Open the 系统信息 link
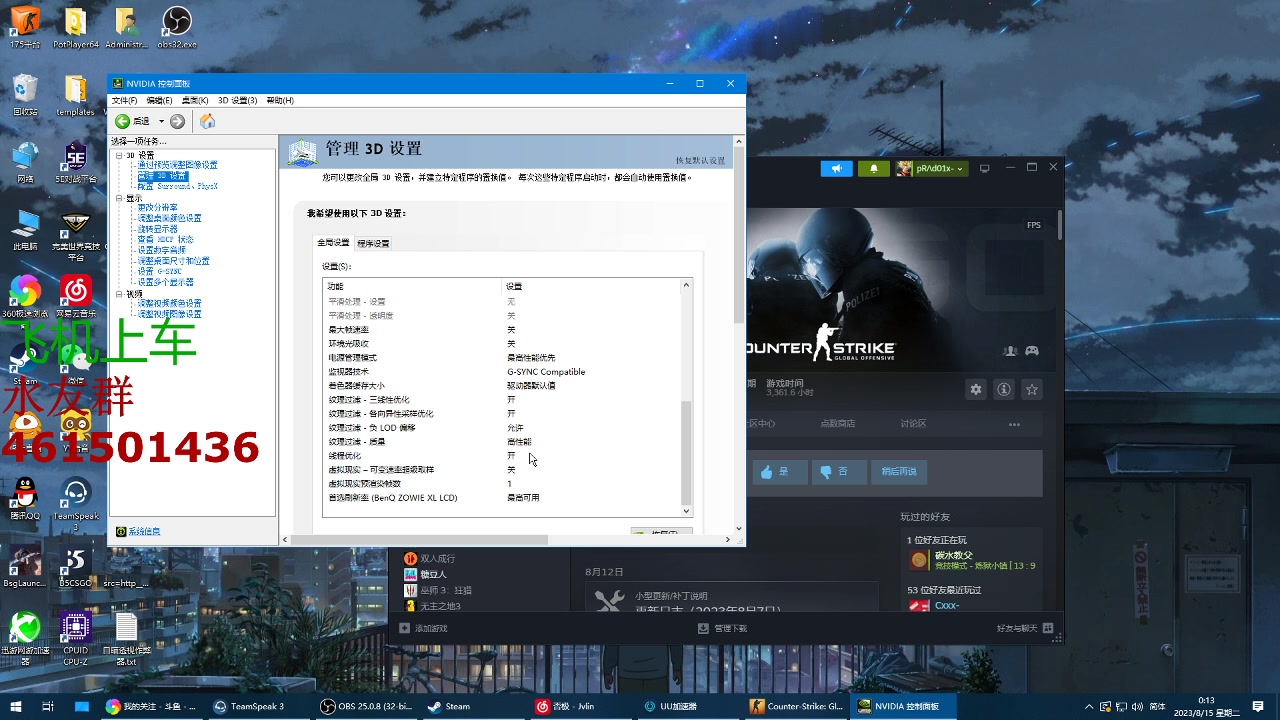Screen dimensions: 1280x720 pos(144,531)
